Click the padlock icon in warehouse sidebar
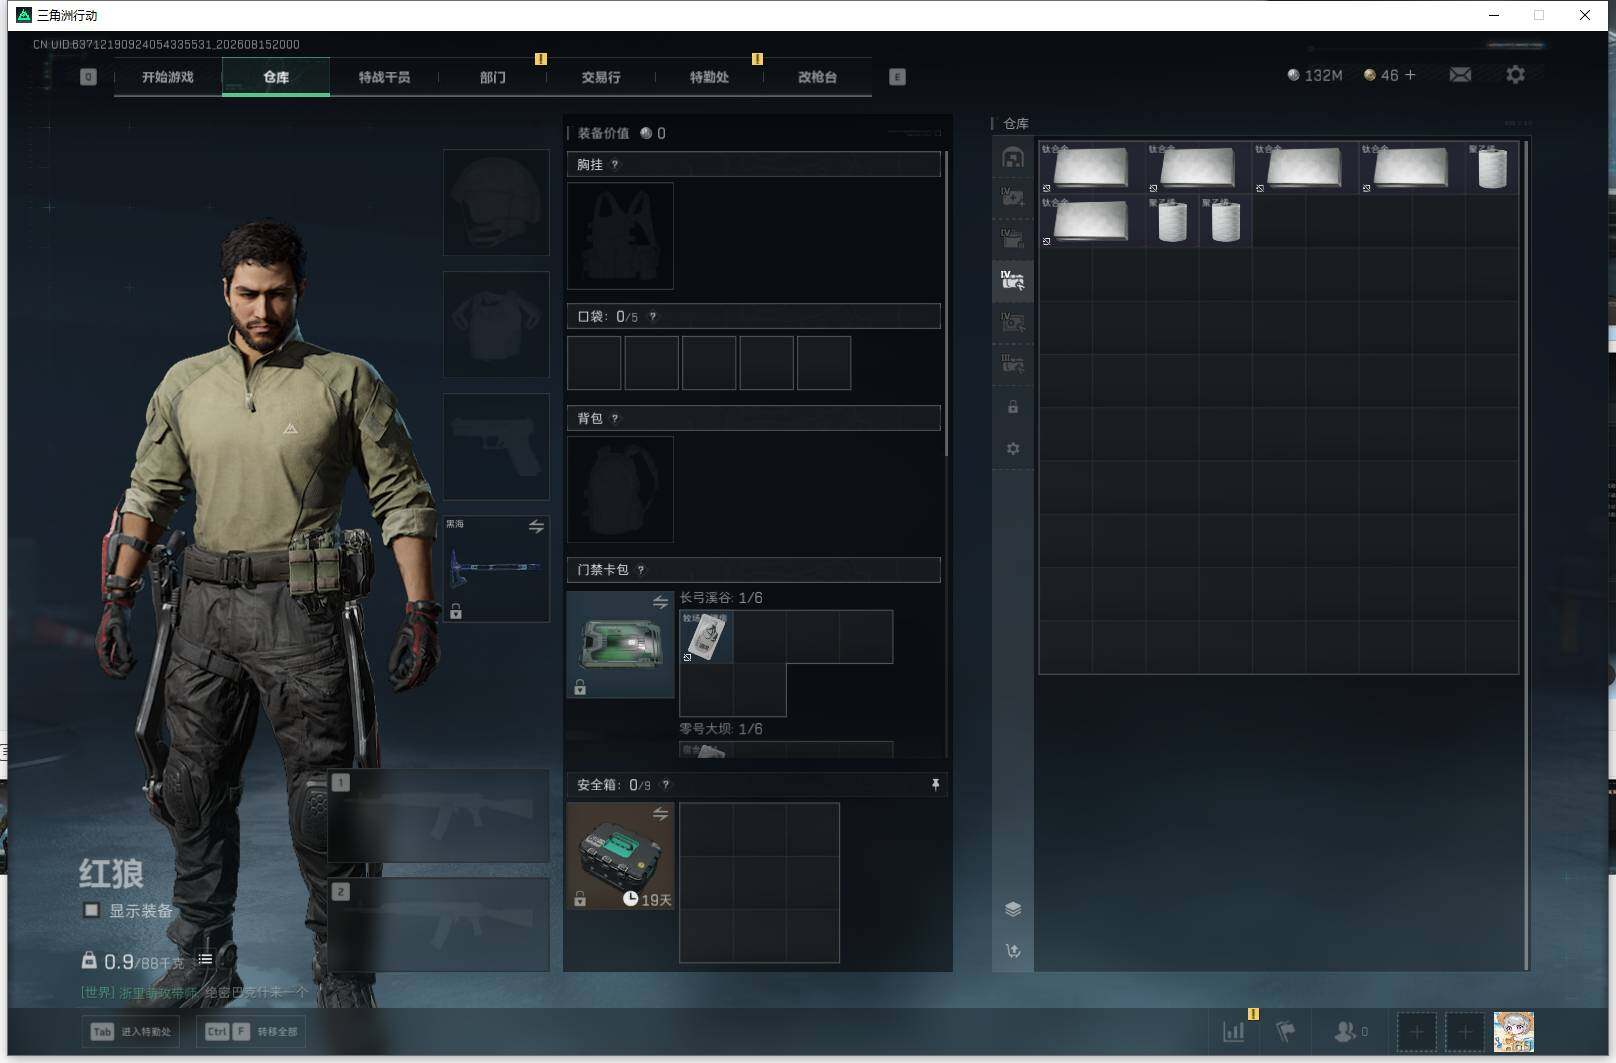The image size is (1616, 1063). pyautogui.click(x=1013, y=407)
